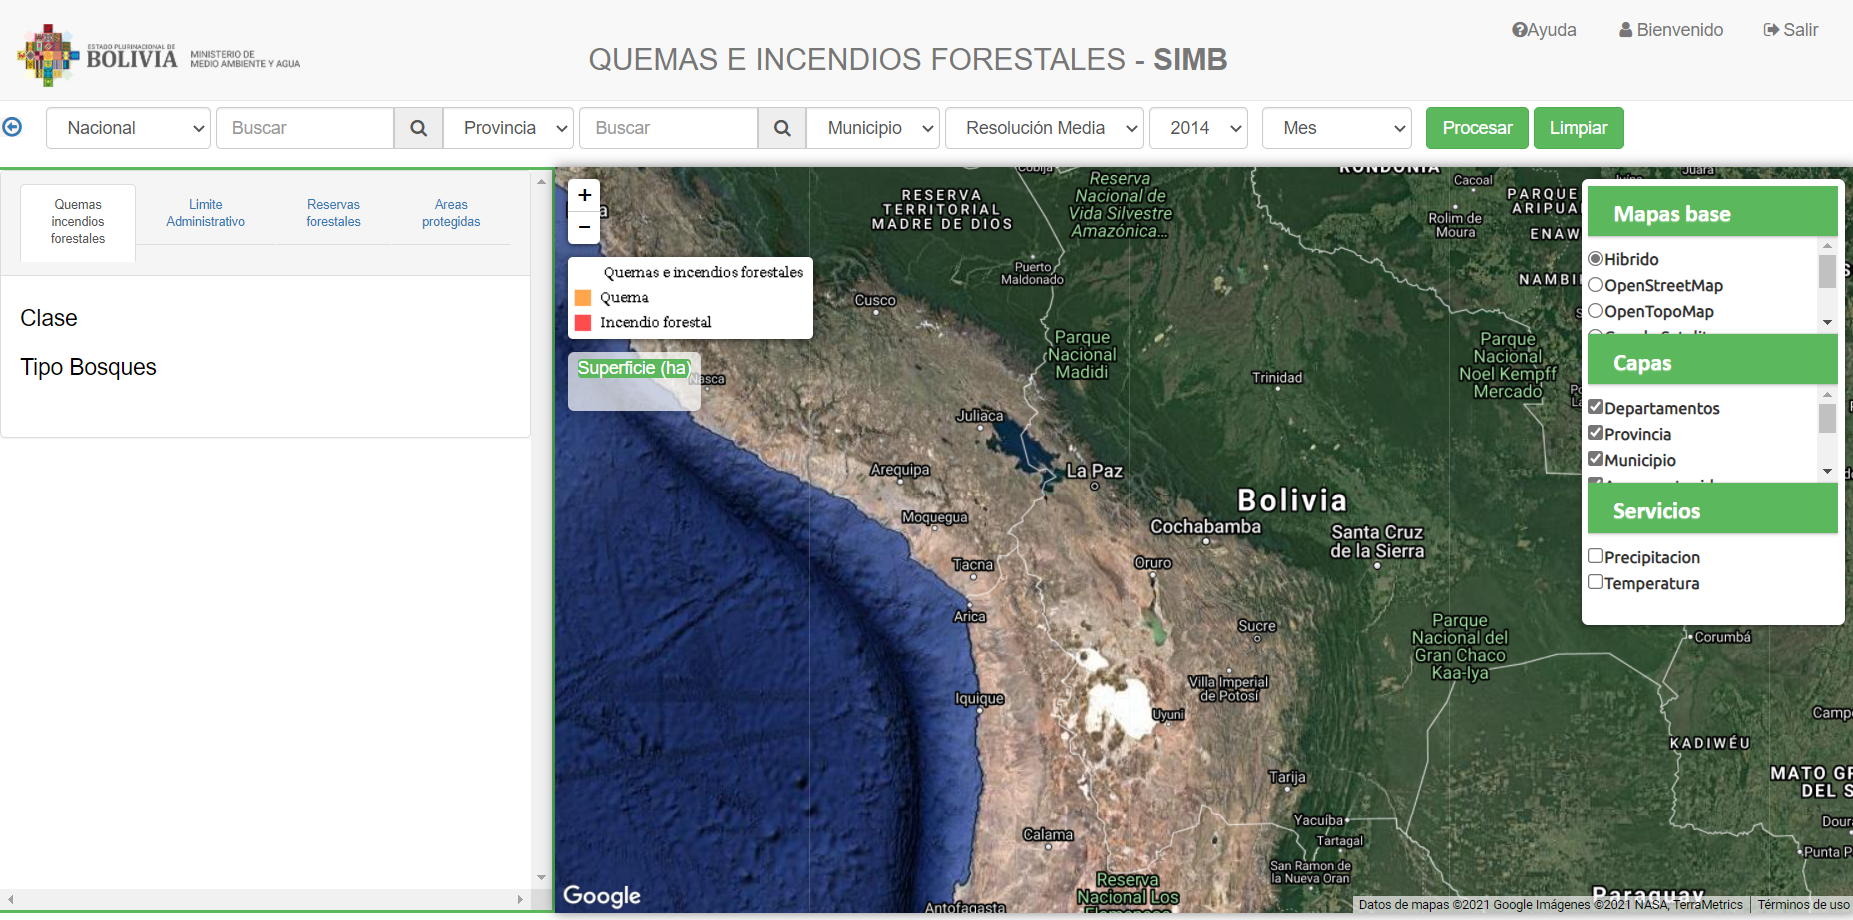Click the Superficie (ha) label
1853x920 pixels.
pyautogui.click(x=634, y=368)
